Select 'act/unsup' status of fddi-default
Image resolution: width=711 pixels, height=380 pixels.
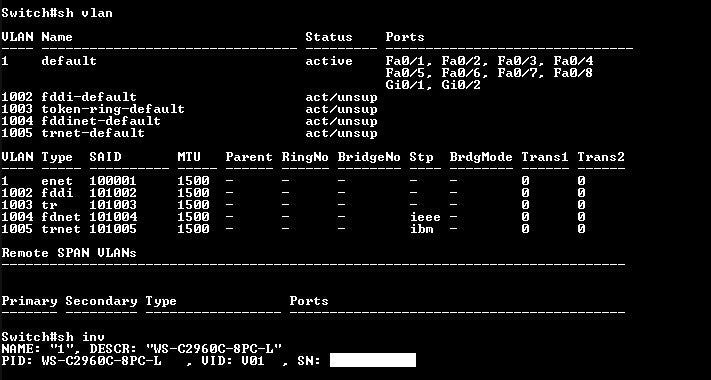click(x=341, y=97)
